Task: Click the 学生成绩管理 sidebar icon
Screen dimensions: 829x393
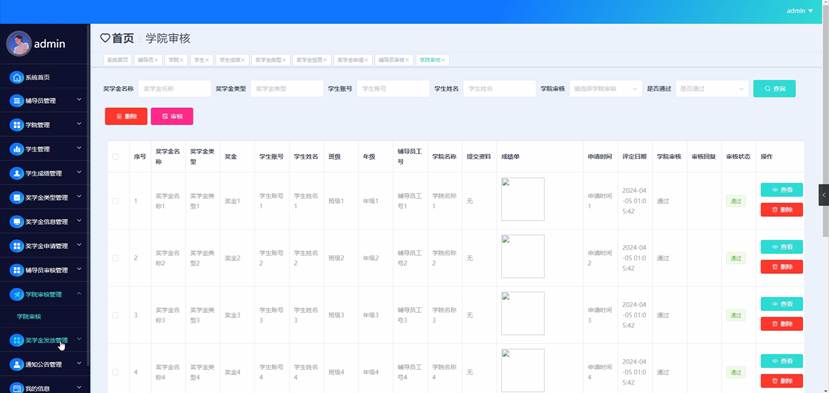Action: [x=17, y=173]
